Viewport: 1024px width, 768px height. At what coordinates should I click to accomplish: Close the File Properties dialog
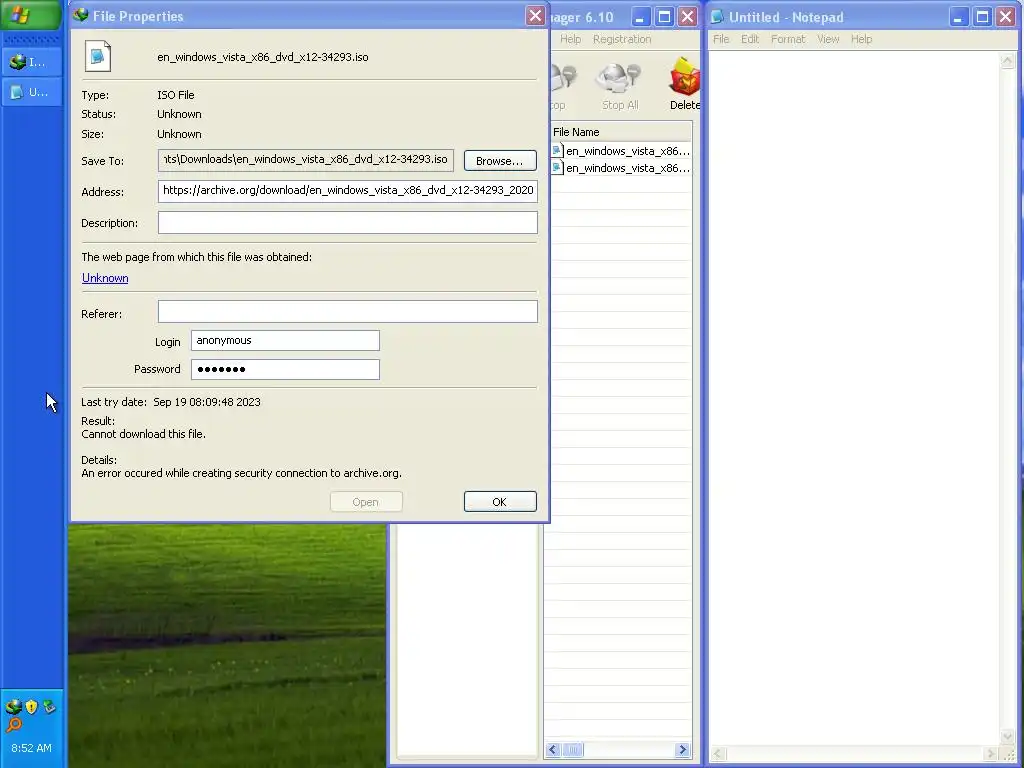pyautogui.click(x=535, y=16)
